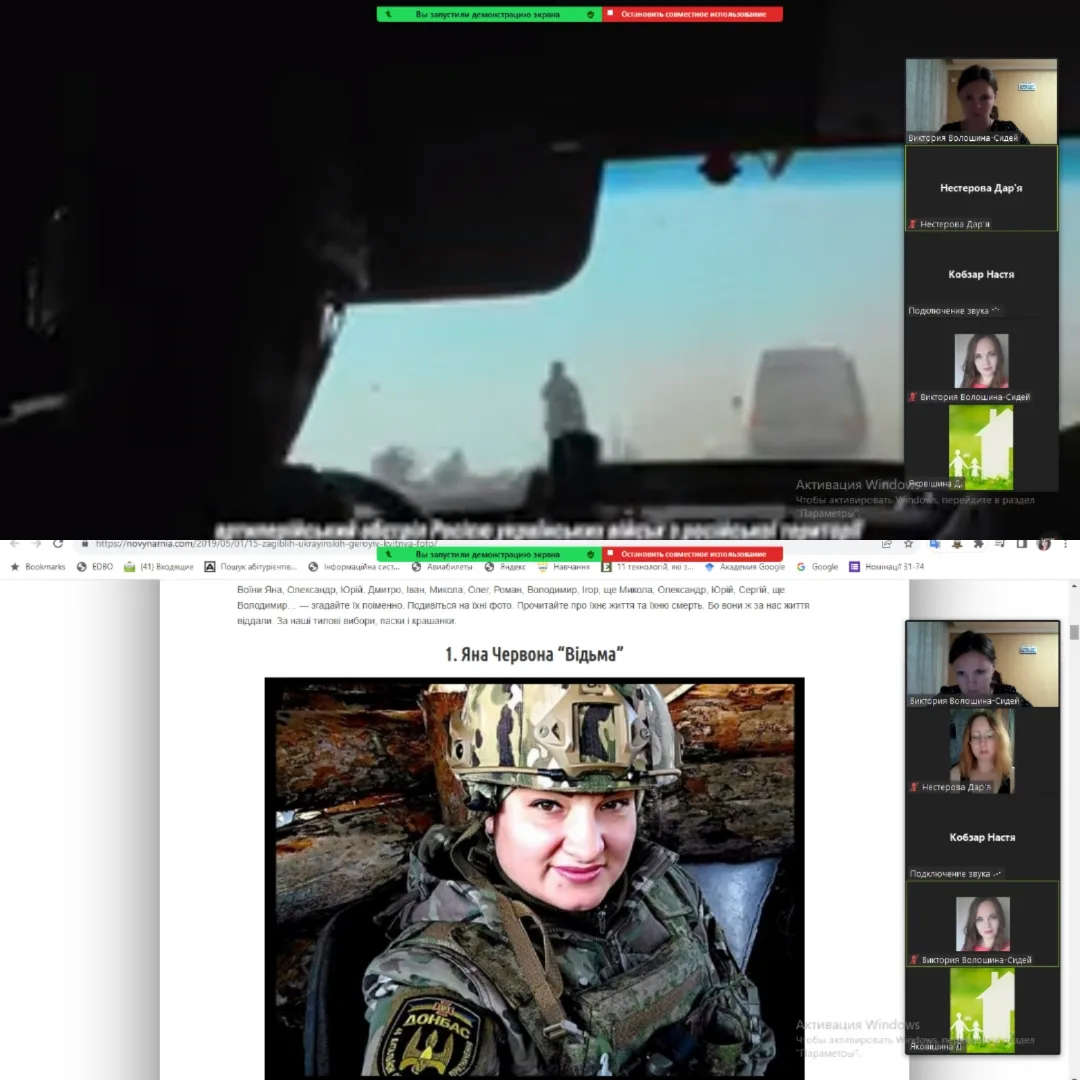Click the browser forward arrow
Screen dimensions: 1080x1080
pyautogui.click(x=36, y=544)
